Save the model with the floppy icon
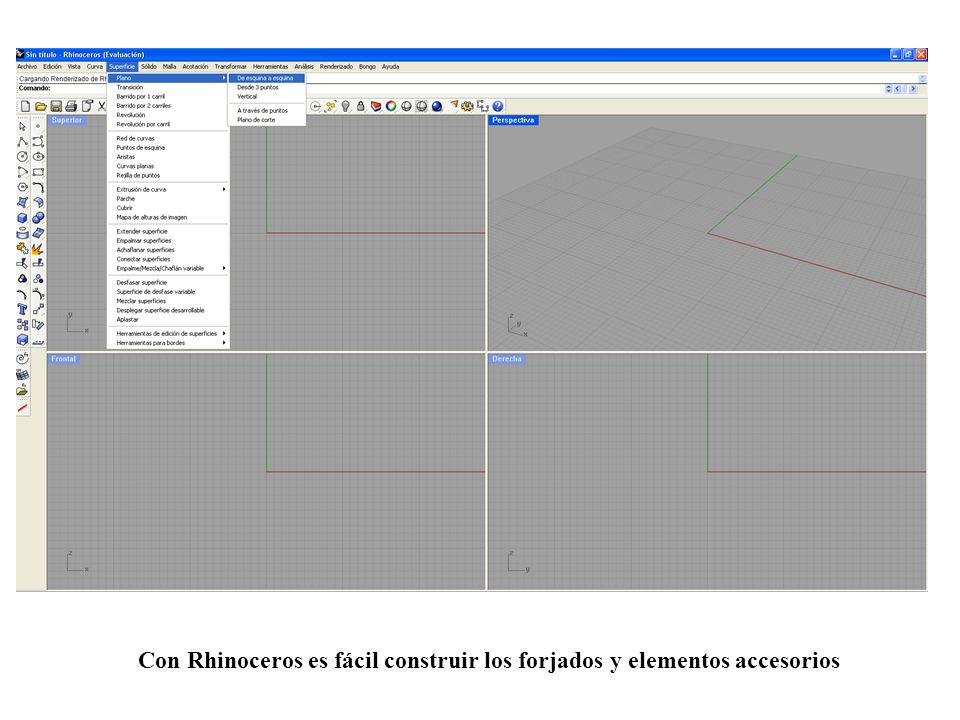Screen dimensions: 960x720 point(56,107)
